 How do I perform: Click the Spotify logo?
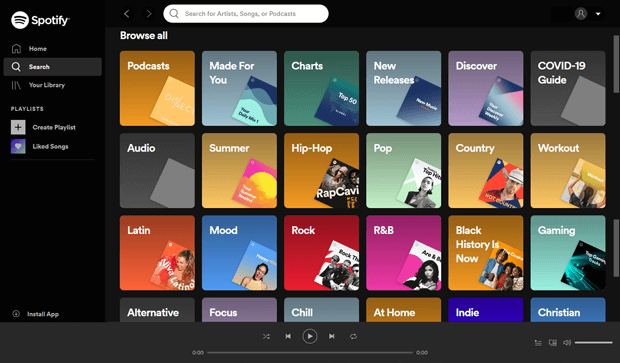(40, 20)
